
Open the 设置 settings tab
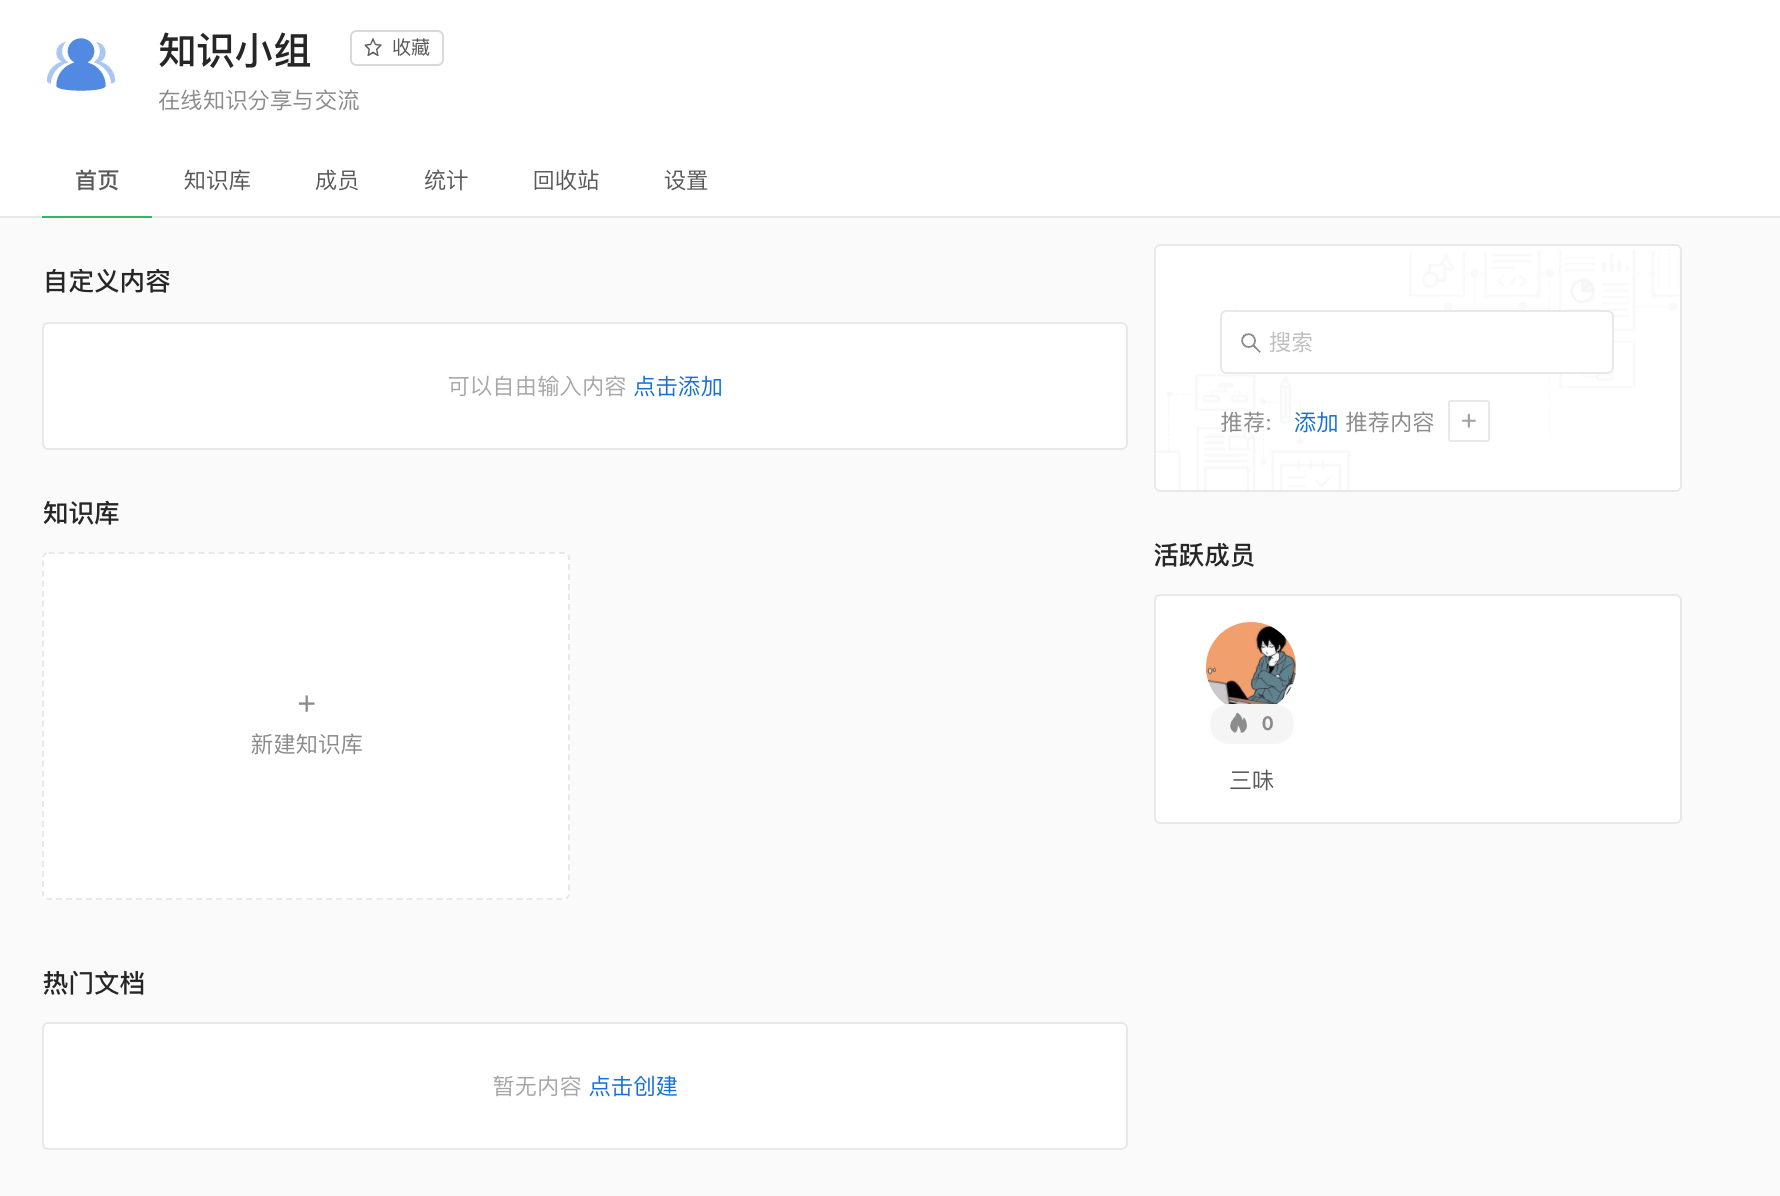tap(686, 181)
